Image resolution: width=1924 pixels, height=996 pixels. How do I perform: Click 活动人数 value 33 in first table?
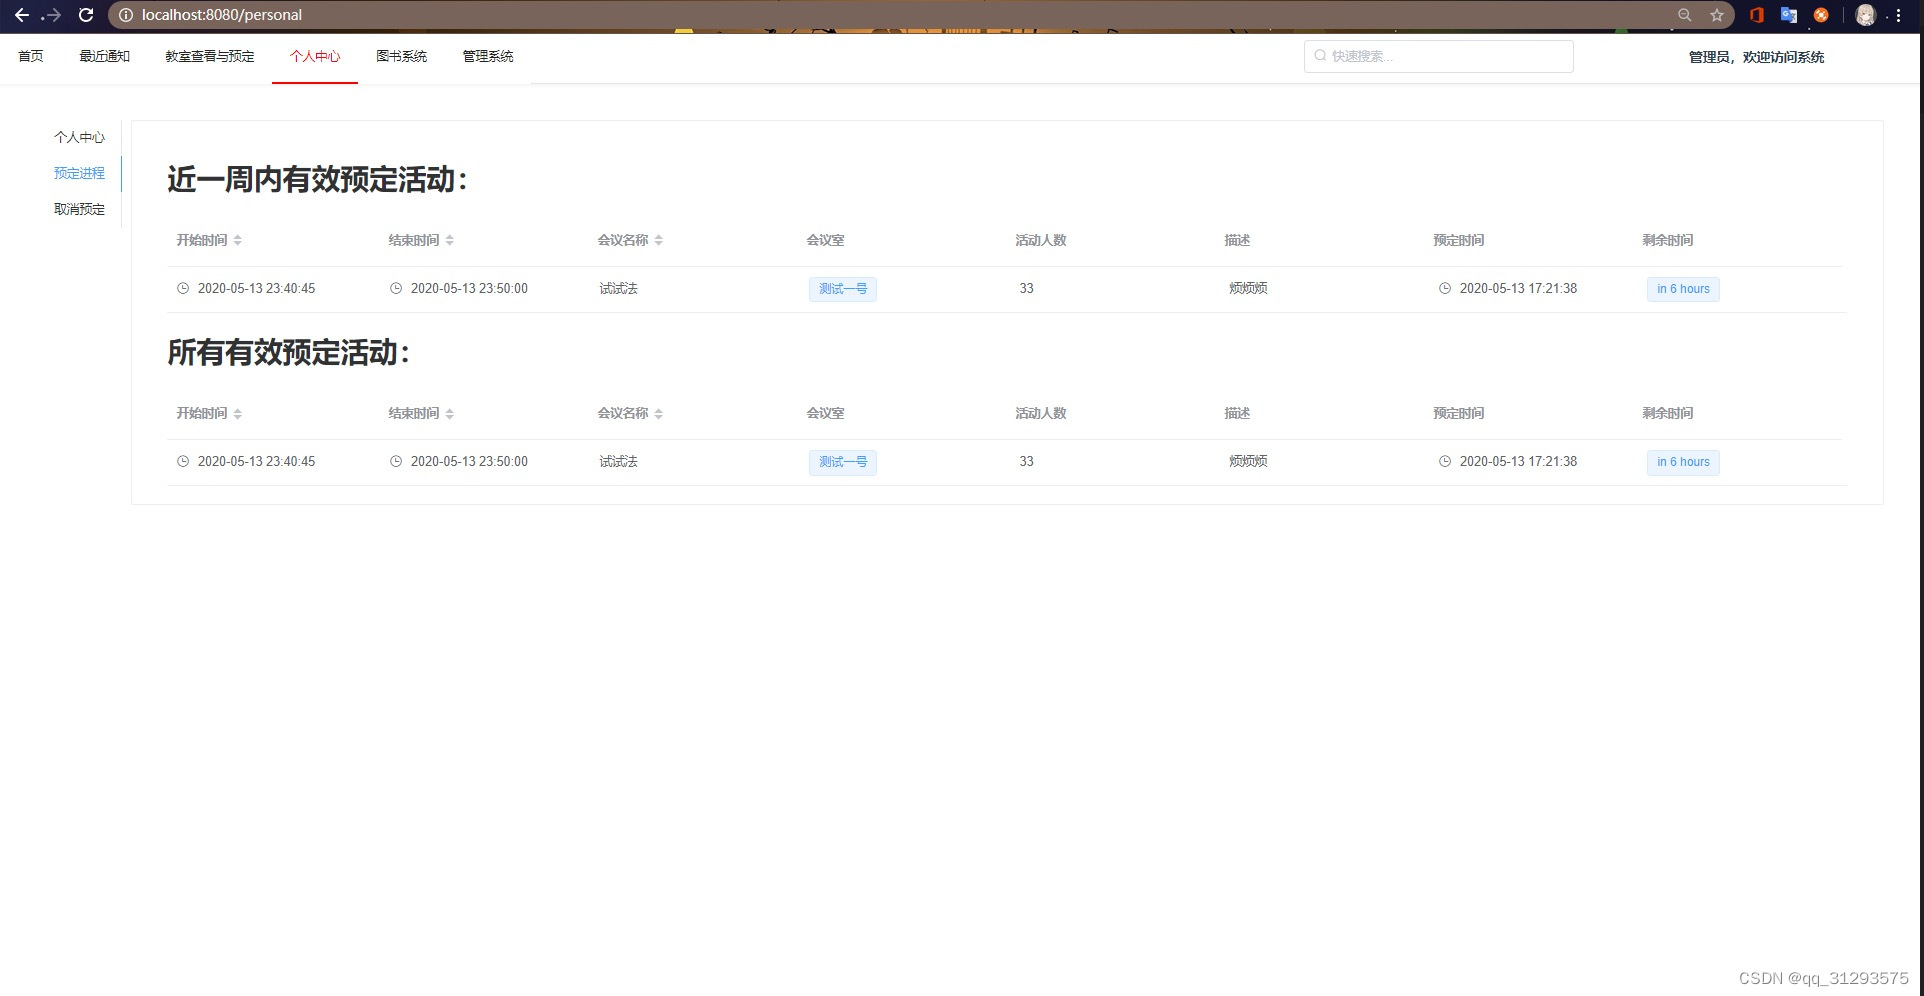click(1026, 288)
